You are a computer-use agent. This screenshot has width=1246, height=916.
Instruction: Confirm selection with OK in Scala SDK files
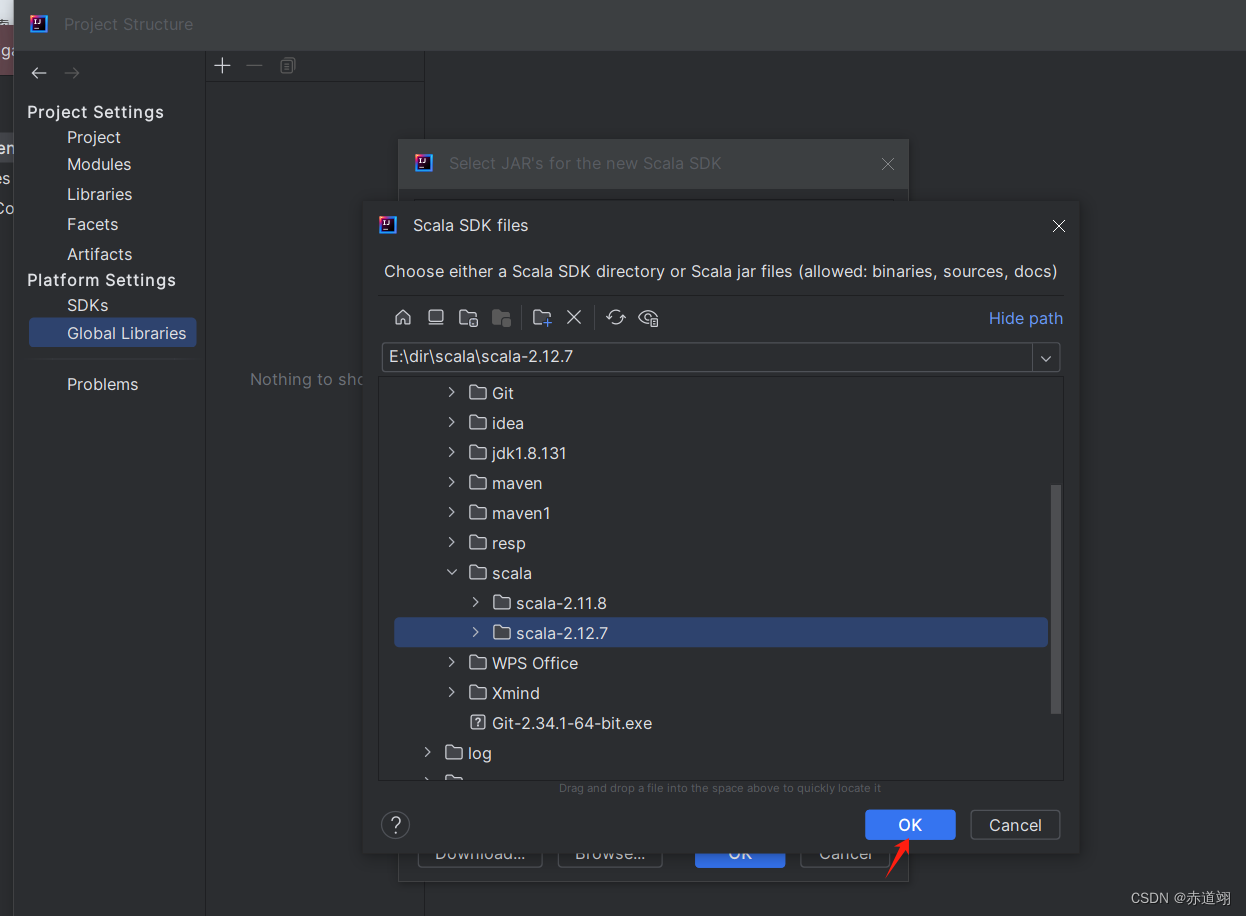click(x=910, y=825)
